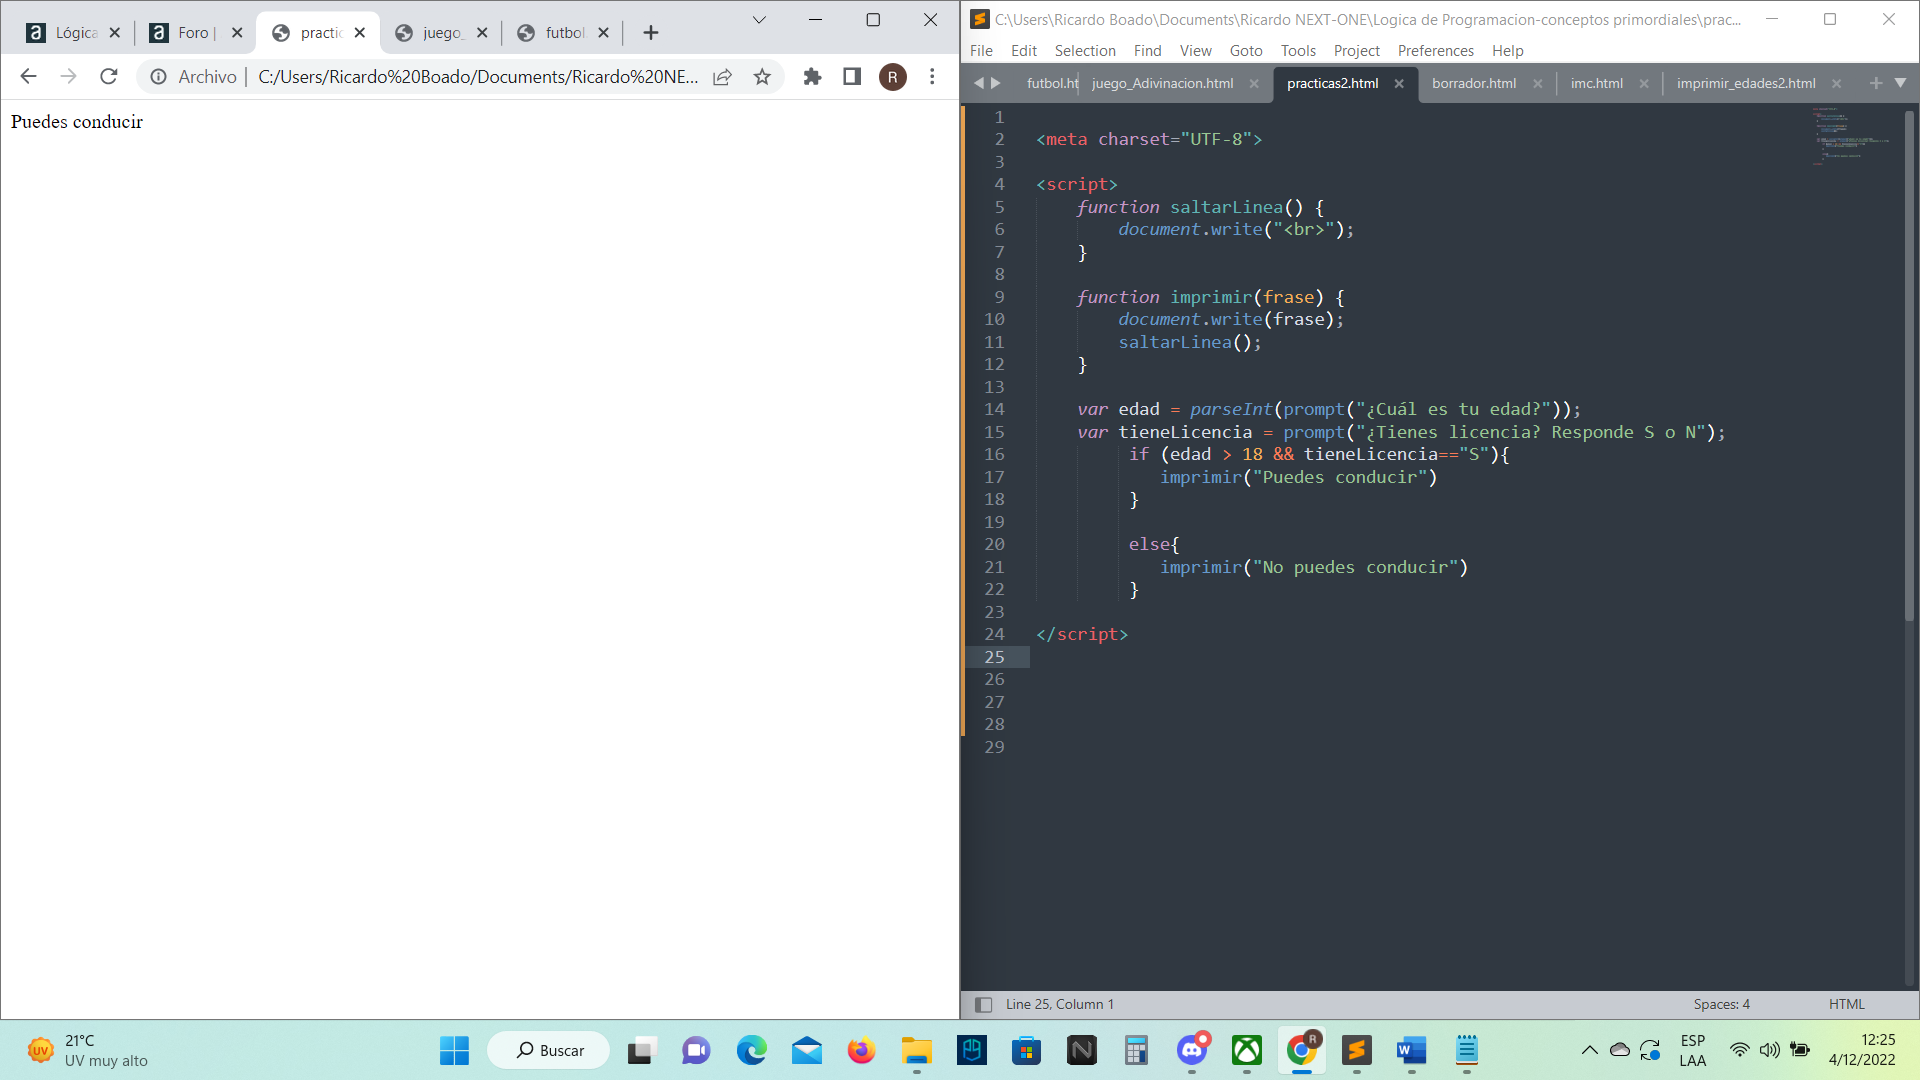Click the Chrome forward arrow
The image size is (1920, 1080).
point(68,76)
